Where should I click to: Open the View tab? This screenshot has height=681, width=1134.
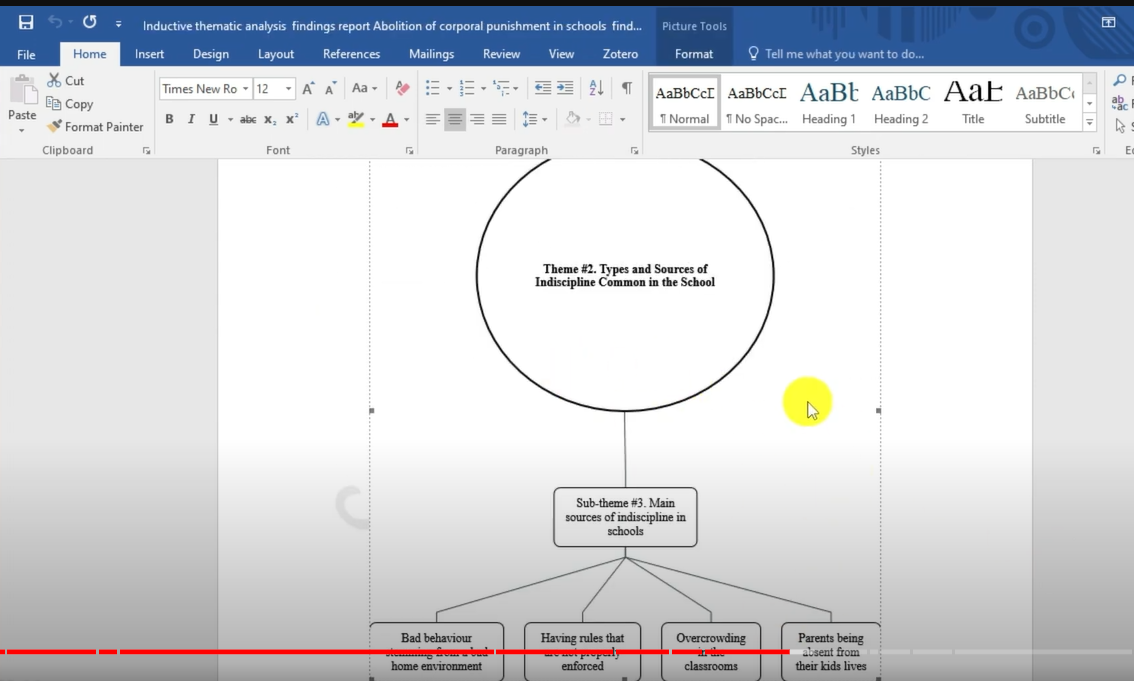tap(561, 54)
